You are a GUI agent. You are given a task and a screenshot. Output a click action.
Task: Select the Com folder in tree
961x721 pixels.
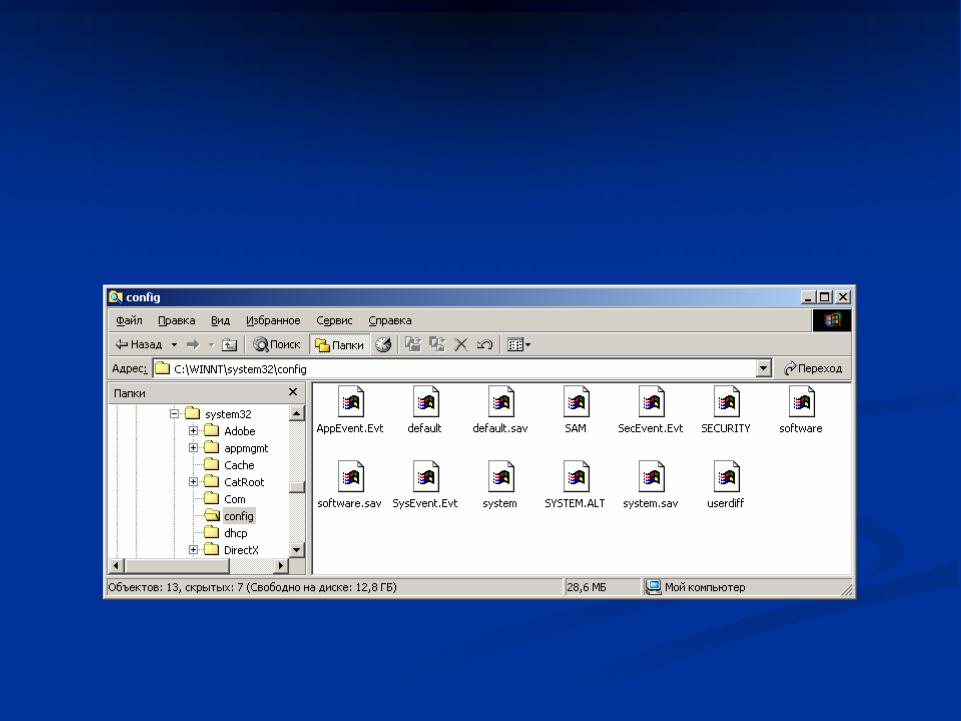(235, 499)
